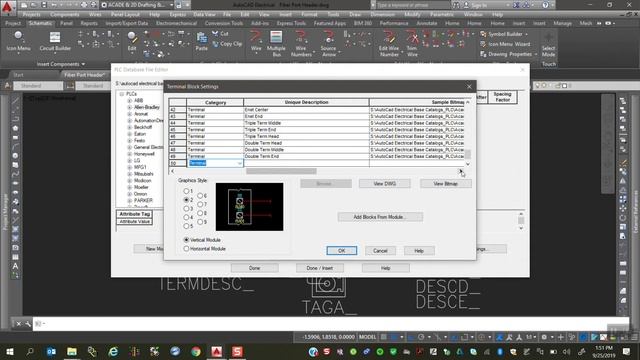Open Google Chrome from the taskbar
This screenshot has width=640, height=360.
(196, 351)
